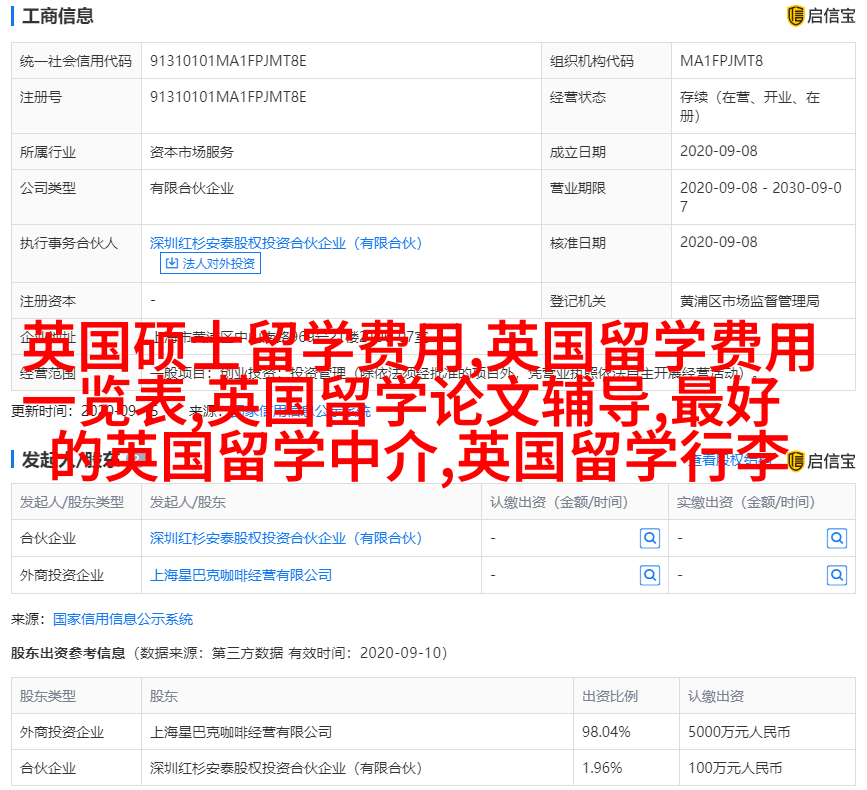Select 上海星巴克咖啡经营有限公司 in 股东出资参考信息 table
This screenshot has height=790, width=867.
click(241, 732)
